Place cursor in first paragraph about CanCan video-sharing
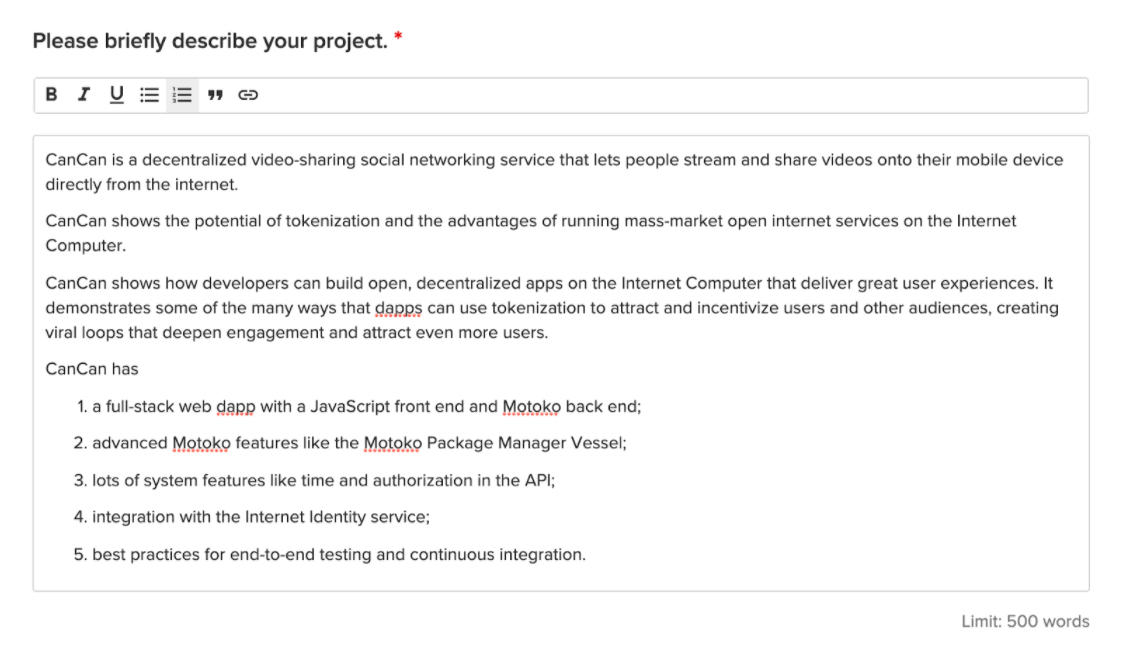The height and width of the screenshot is (668, 1136). [x=554, y=172]
